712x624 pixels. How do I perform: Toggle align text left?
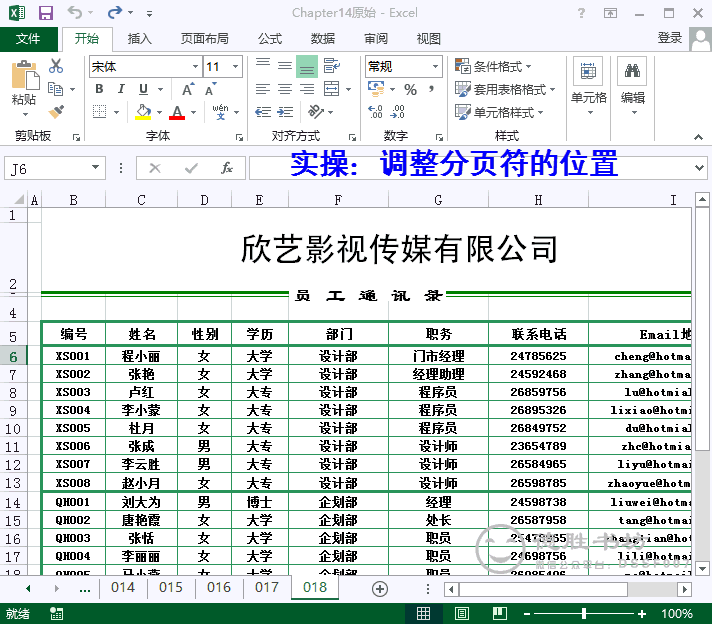pyautogui.click(x=263, y=89)
